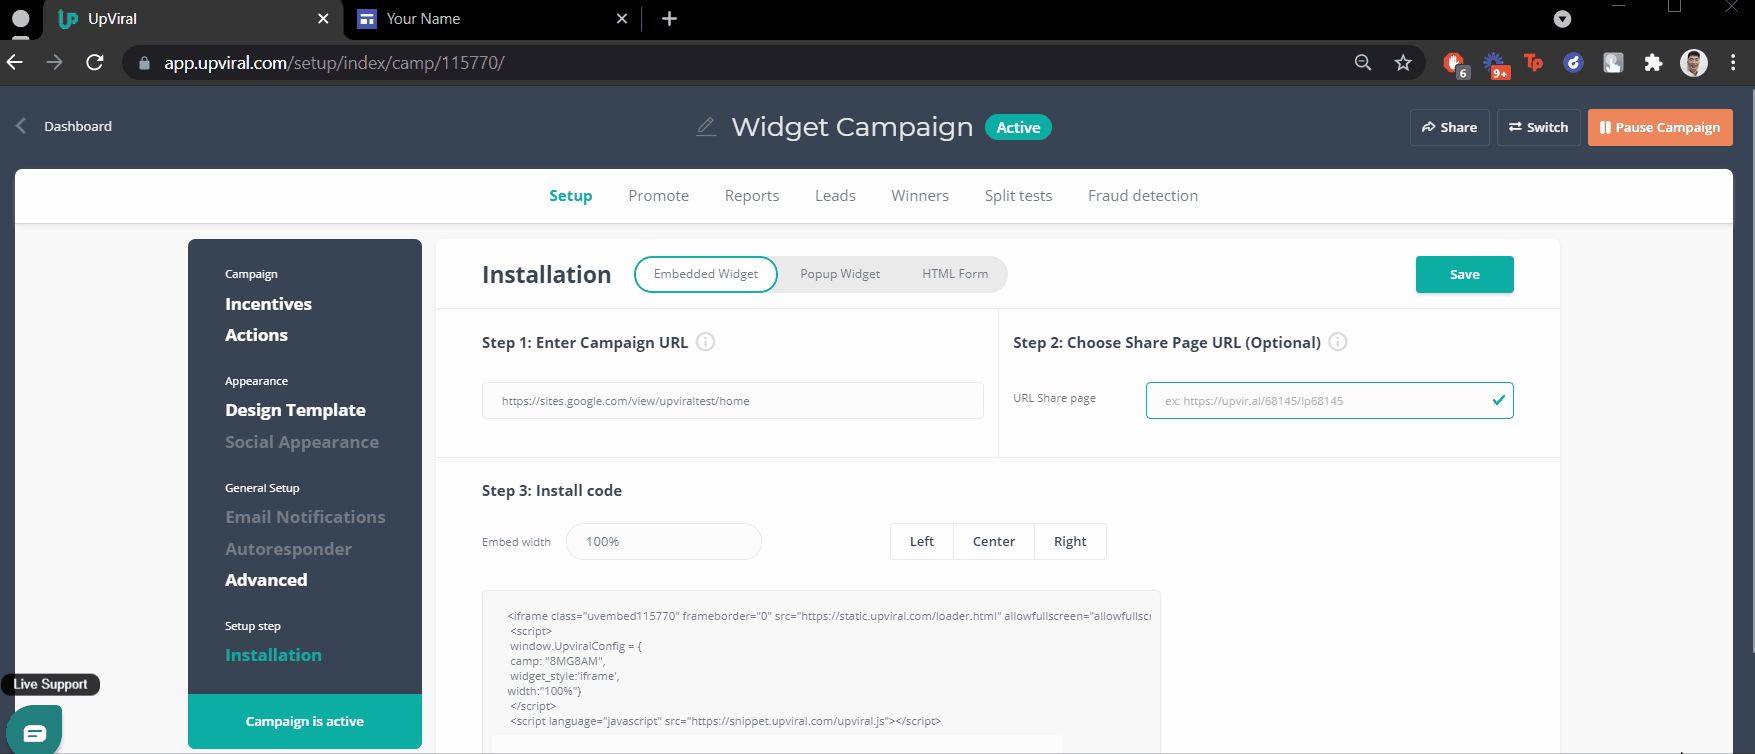Screen dimensions: 1755x754
Task: Open Social Appearance in the sidebar
Action: (302, 442)
